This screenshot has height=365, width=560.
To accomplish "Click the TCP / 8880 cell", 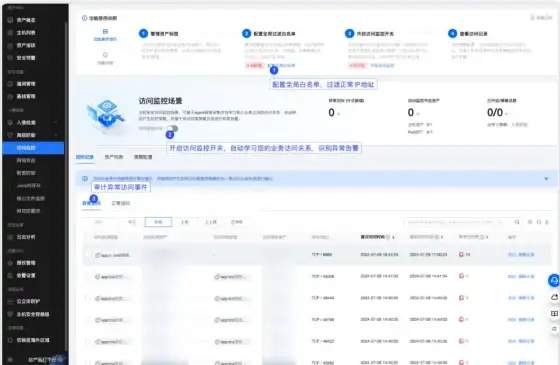I will click(322, 255).
